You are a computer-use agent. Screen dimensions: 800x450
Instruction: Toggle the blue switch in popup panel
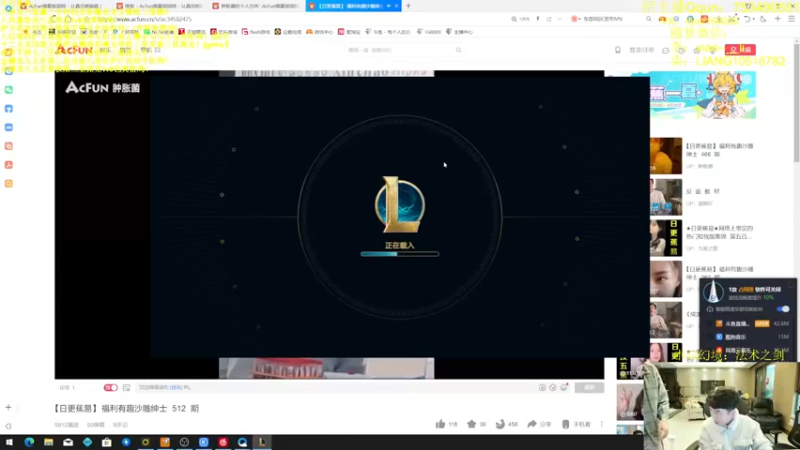click(783, 309)
